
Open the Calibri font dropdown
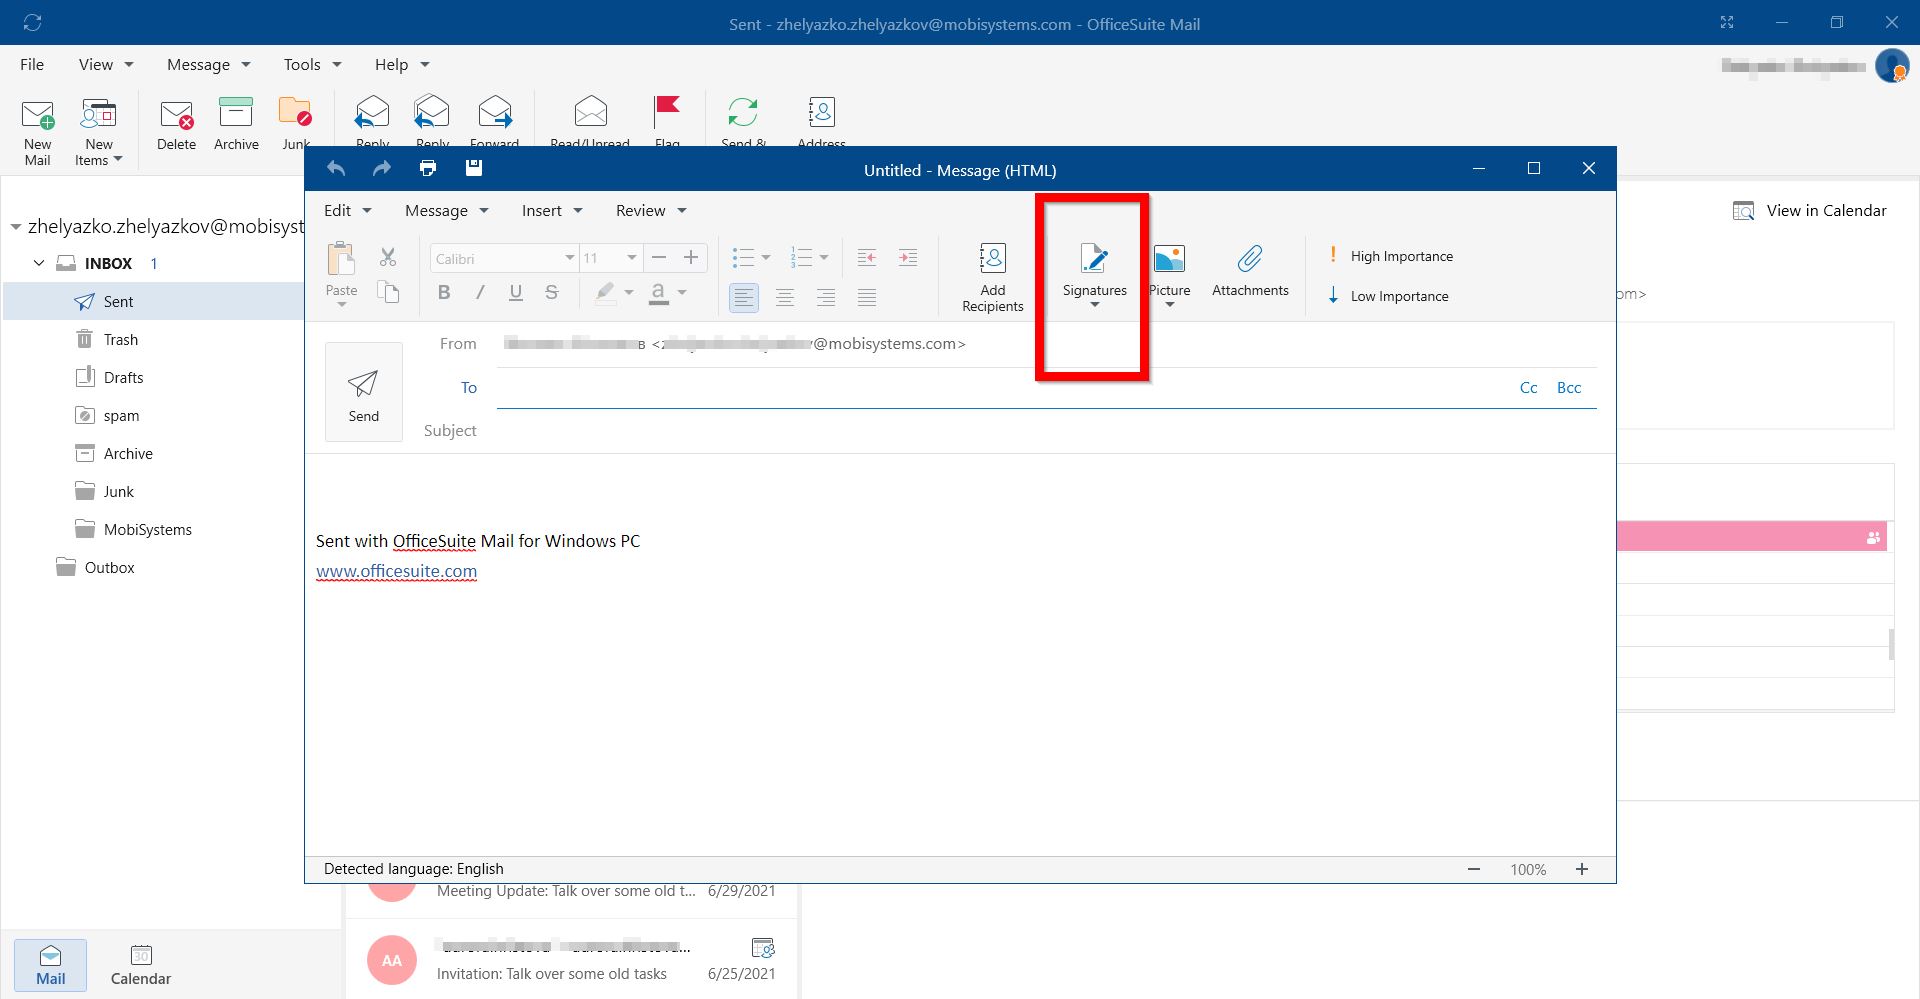(x=570, y=258)
